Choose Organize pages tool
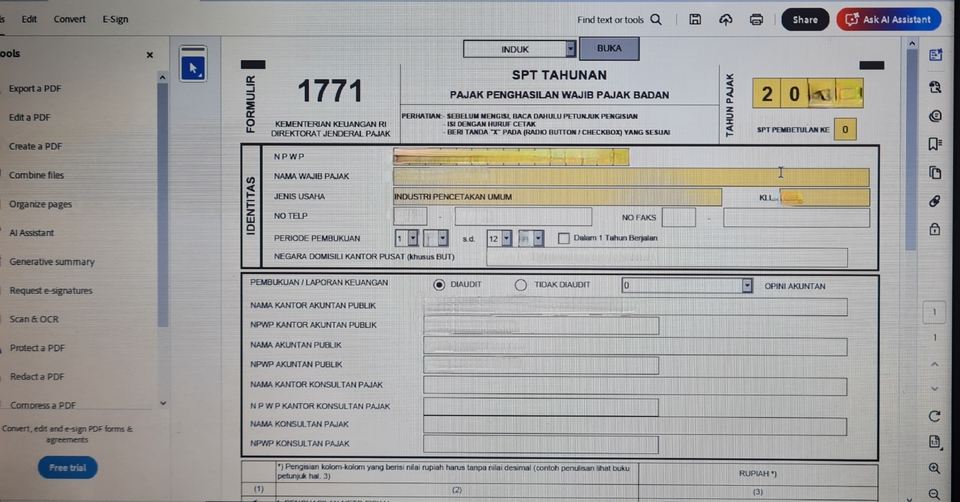Viewport: 960px width, 502px height. 40,204
